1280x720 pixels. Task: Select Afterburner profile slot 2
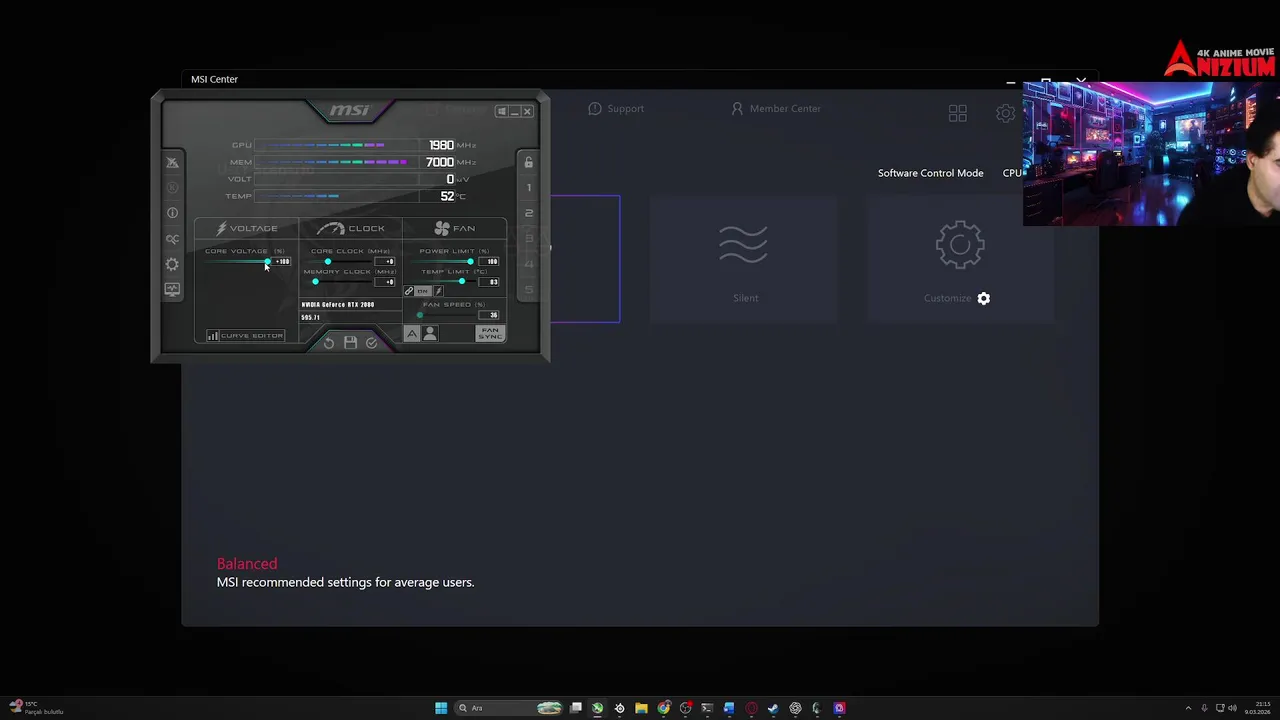coord(529,213)
